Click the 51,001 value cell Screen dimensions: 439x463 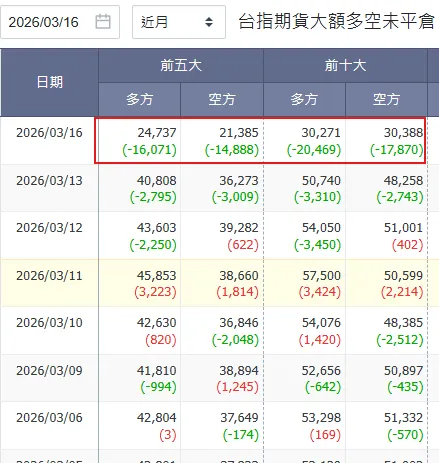[x=386, y=235]
